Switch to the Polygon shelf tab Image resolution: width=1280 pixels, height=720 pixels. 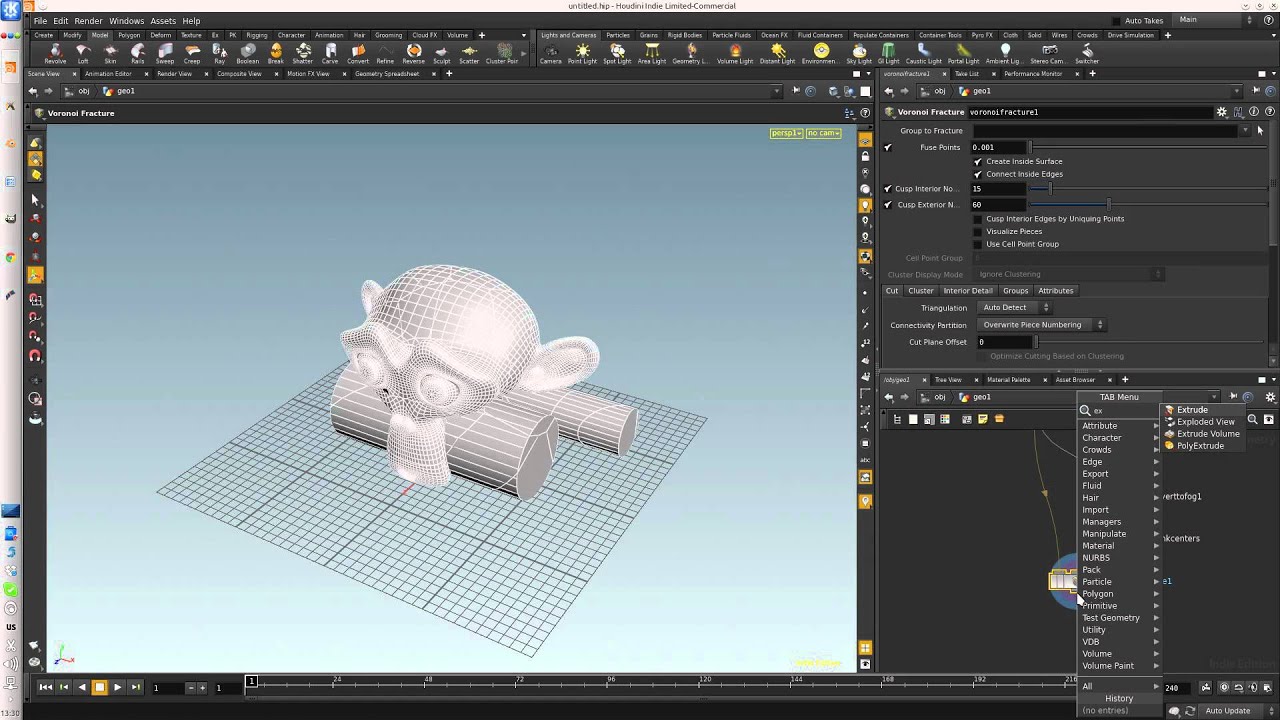129,35
